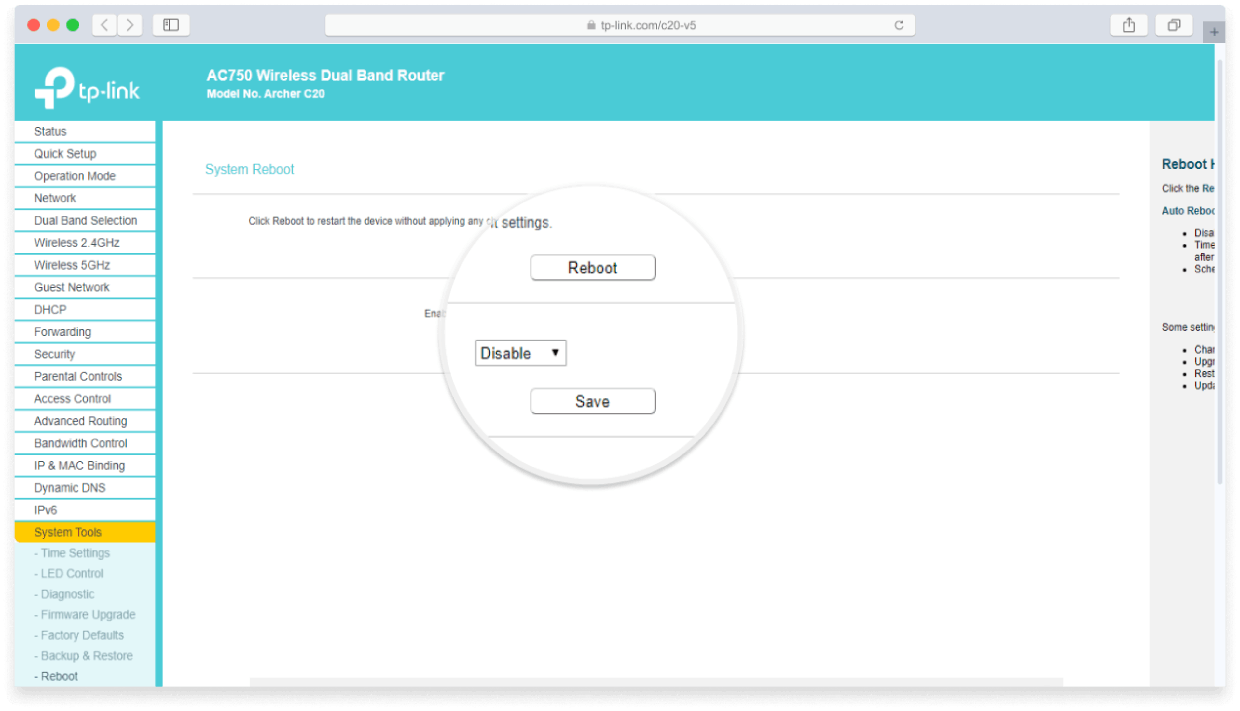Select Diagnostic under System Tools
This screenshot has height=711, width=1240.
tap(64, 594)
